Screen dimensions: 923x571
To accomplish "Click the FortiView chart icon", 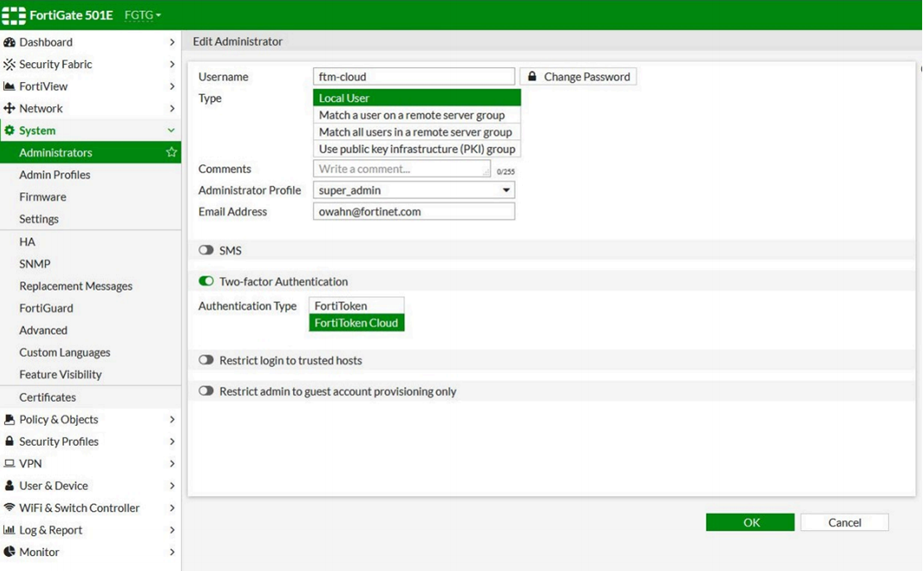I will click(9, 87).
